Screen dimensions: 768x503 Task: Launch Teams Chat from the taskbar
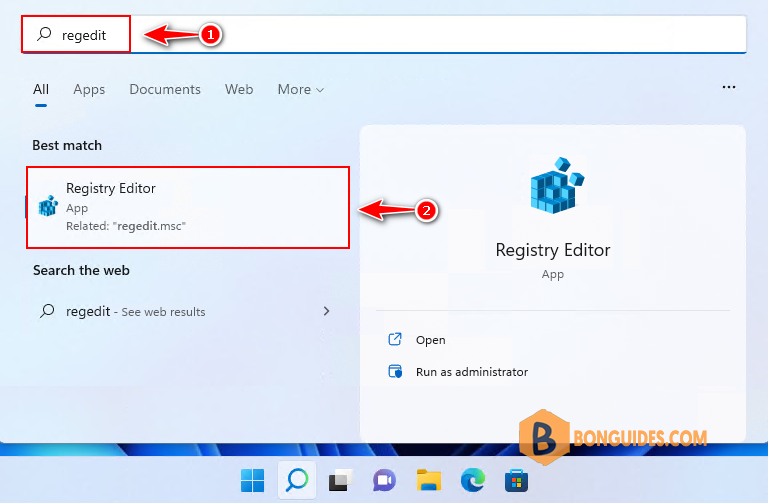tap(384, 480)
